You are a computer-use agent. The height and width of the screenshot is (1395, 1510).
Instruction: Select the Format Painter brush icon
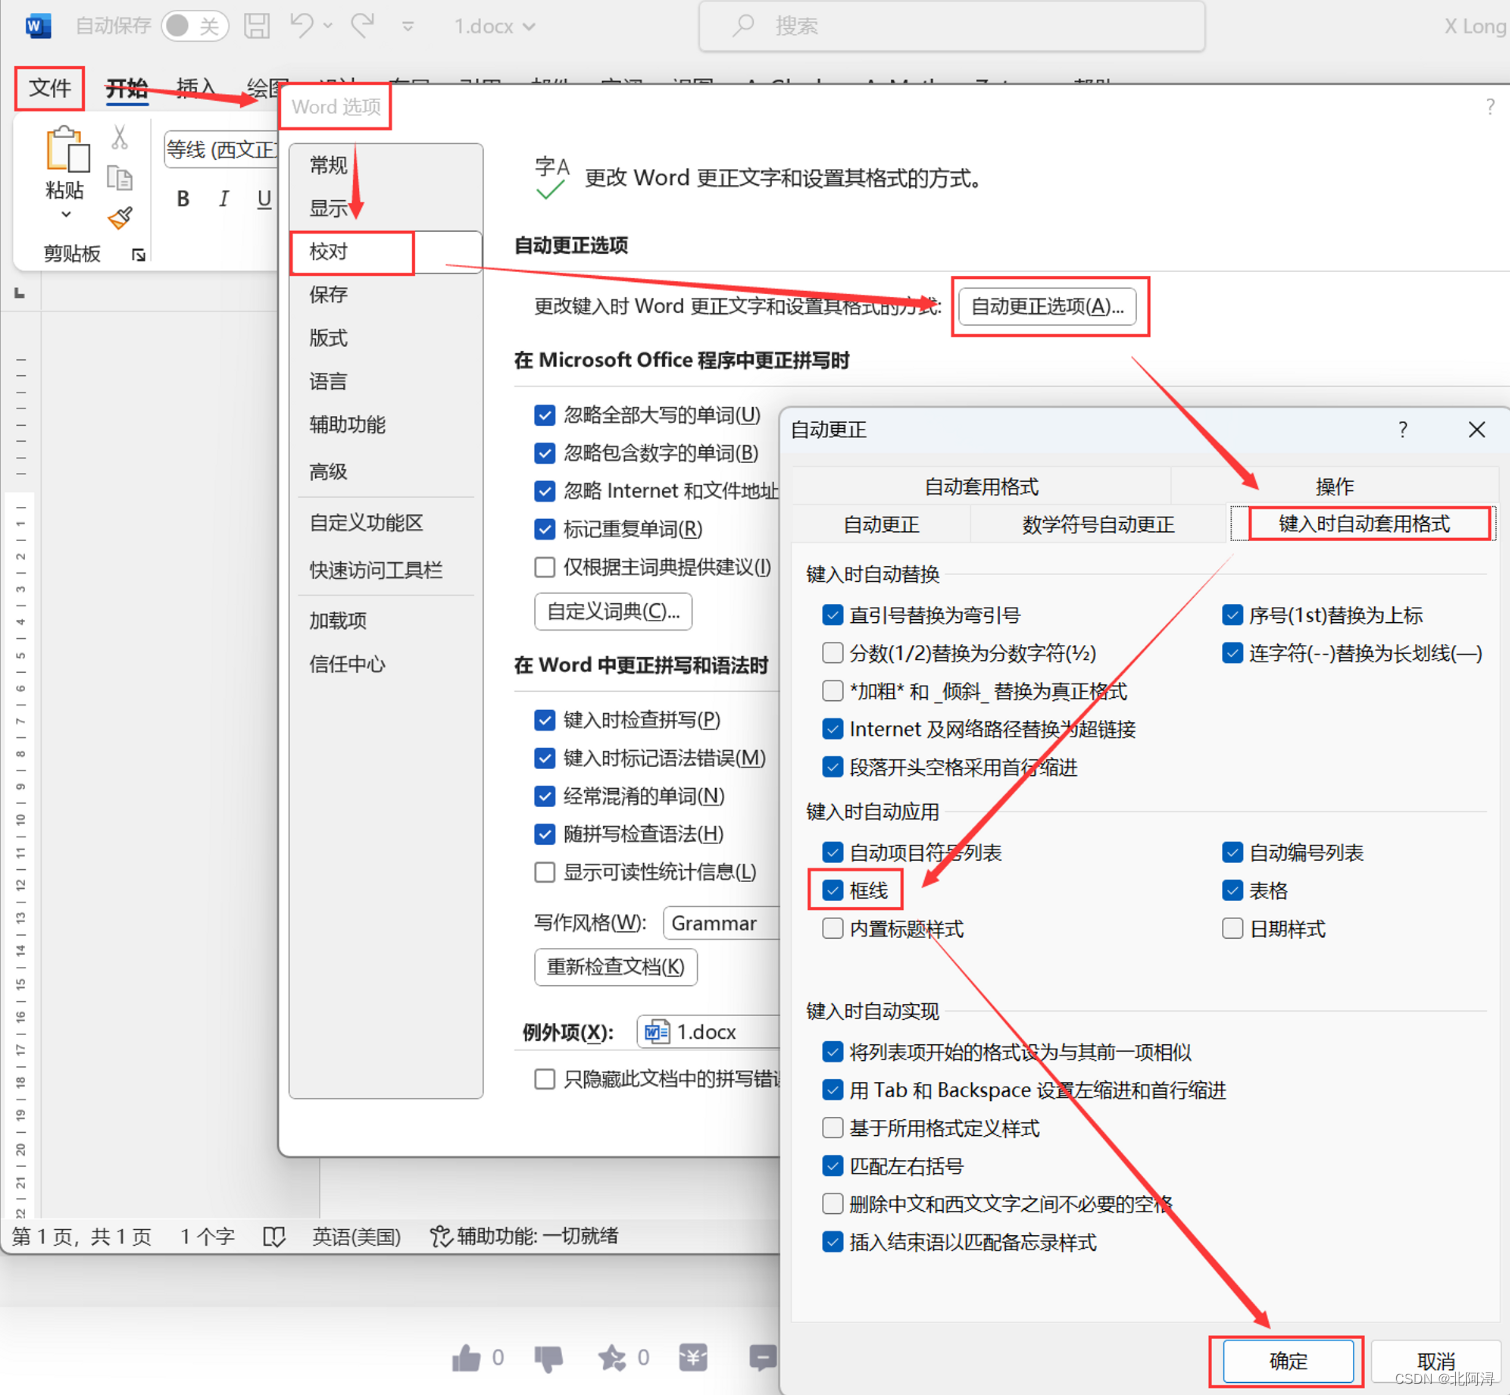(120, 218)
